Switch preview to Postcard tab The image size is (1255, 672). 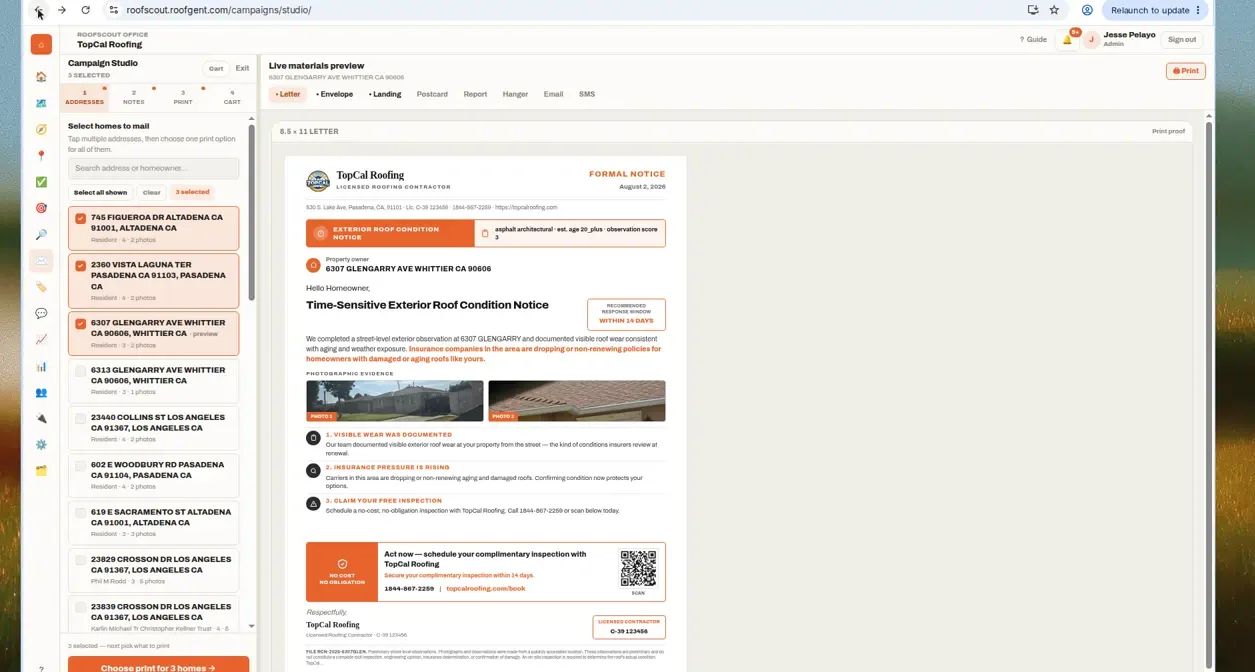pos(432,94)
